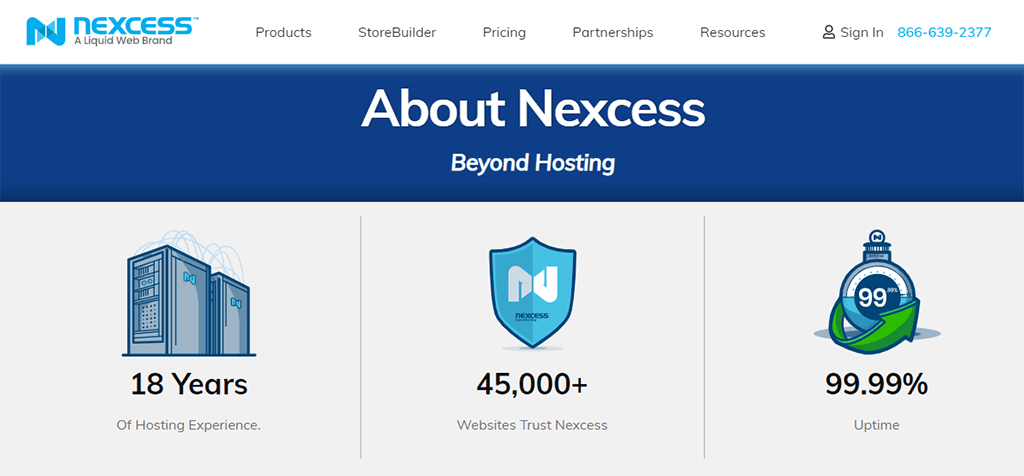Screen dimensions: 1024x476
Task: Click the Beyond Hosting subtitle
Action: (533, 162)
